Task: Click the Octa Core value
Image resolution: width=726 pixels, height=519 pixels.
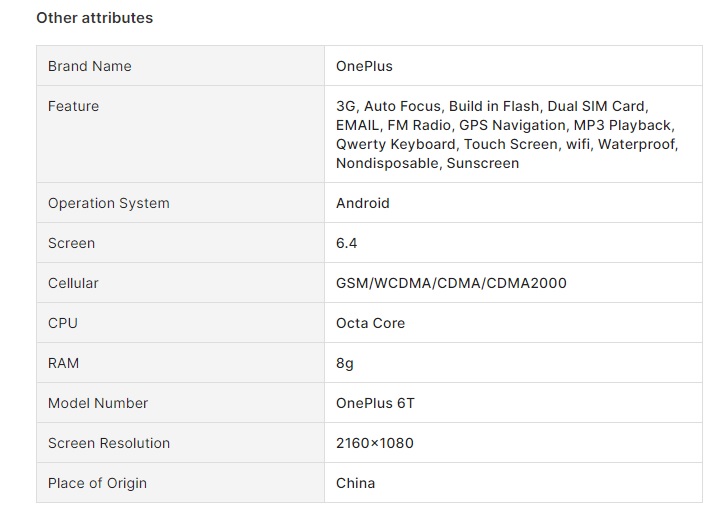Action: [370, 323]
